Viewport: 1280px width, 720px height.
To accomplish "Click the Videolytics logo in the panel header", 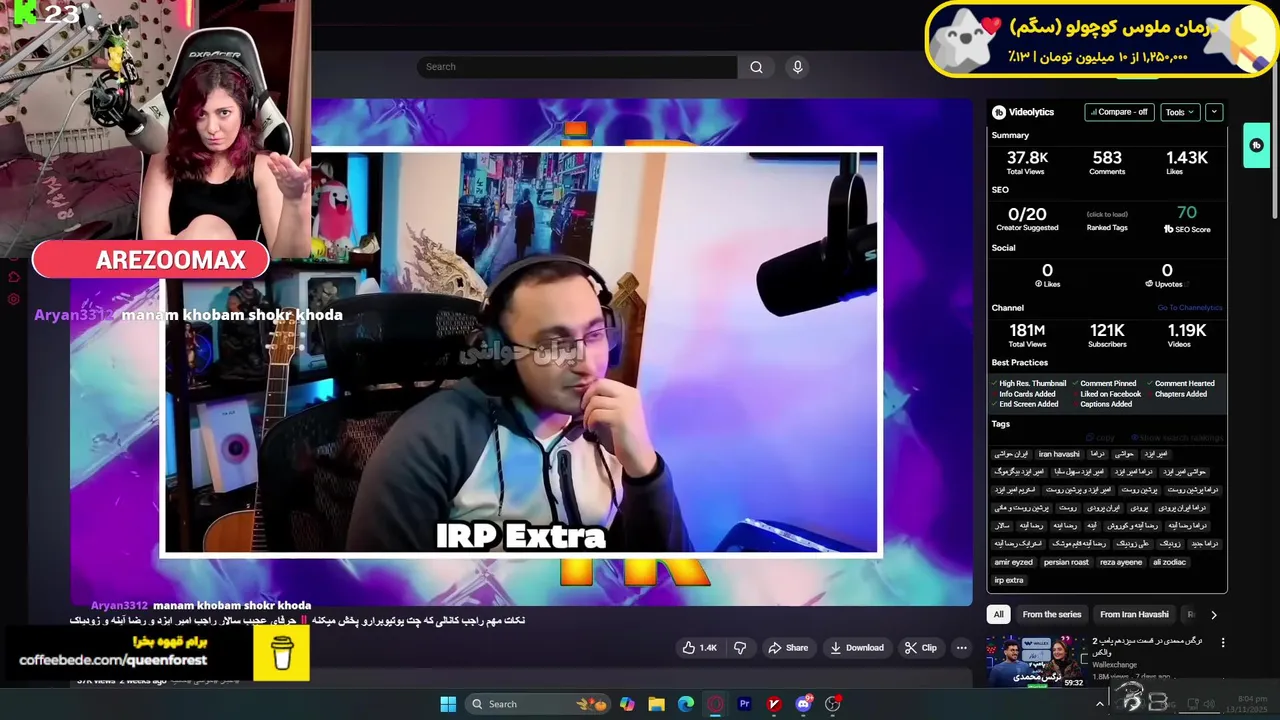I will (x=1023, y=112).
